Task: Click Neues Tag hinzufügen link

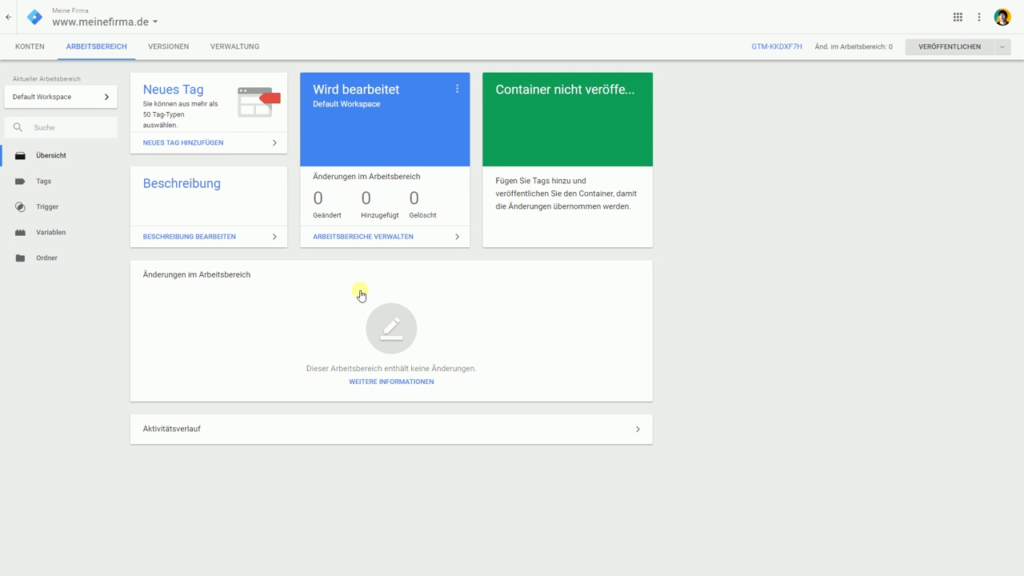Action: 183,142
